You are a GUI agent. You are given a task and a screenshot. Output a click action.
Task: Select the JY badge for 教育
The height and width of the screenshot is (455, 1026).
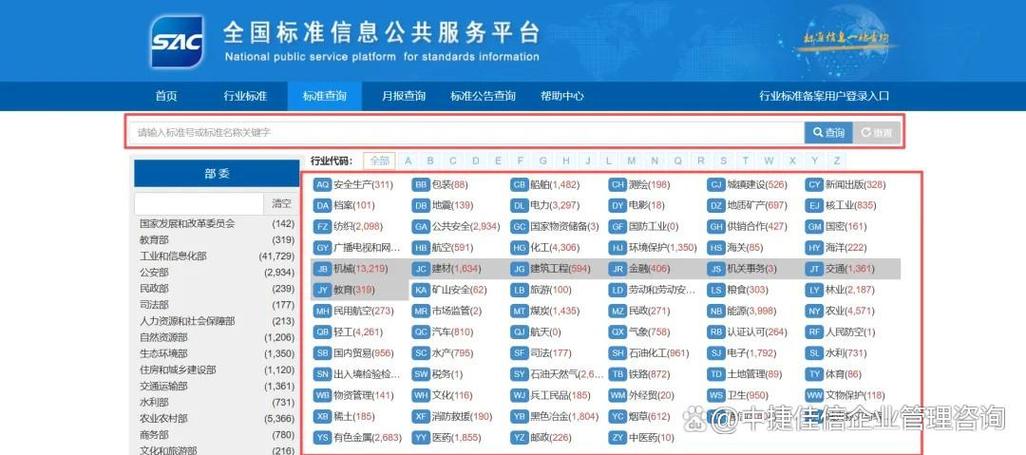(322, 290)
